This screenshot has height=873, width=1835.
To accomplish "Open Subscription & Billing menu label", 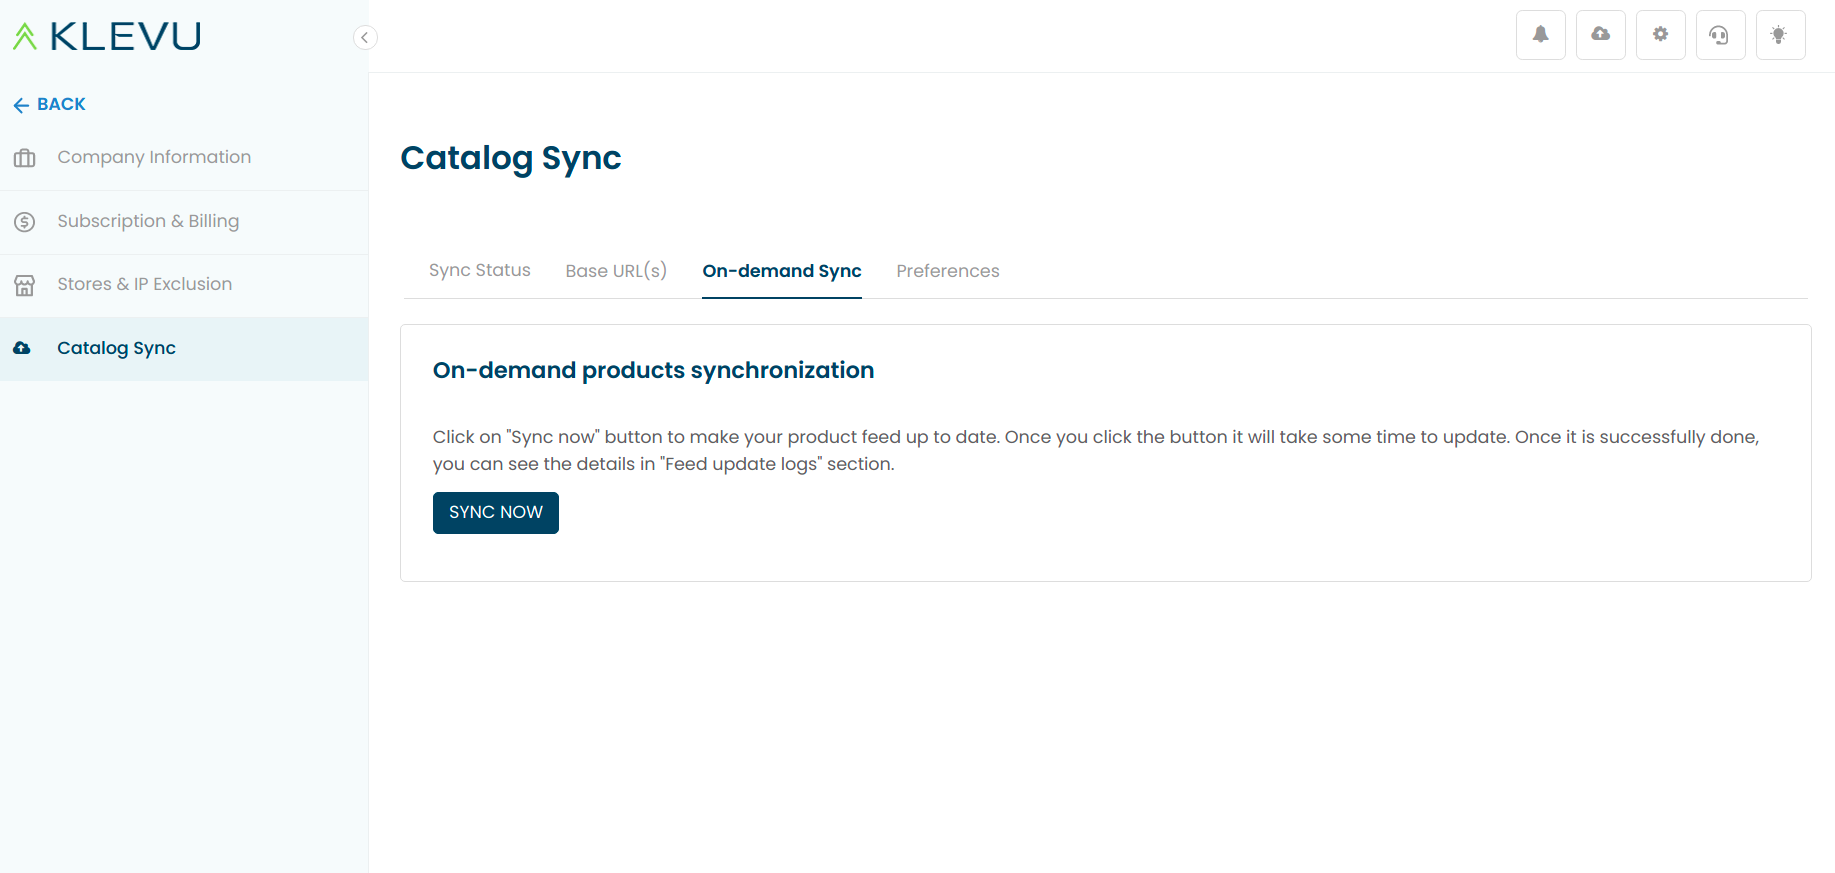I will pyautogui.click(x=148, y=221).
